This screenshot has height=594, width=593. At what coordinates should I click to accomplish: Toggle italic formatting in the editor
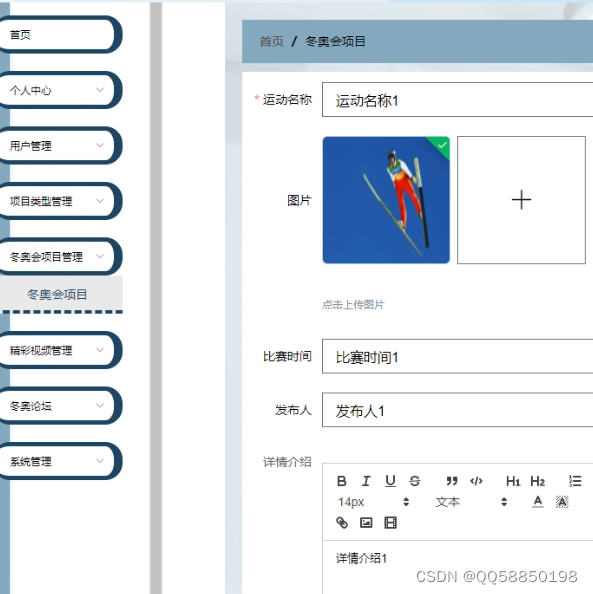coord(366,481)
